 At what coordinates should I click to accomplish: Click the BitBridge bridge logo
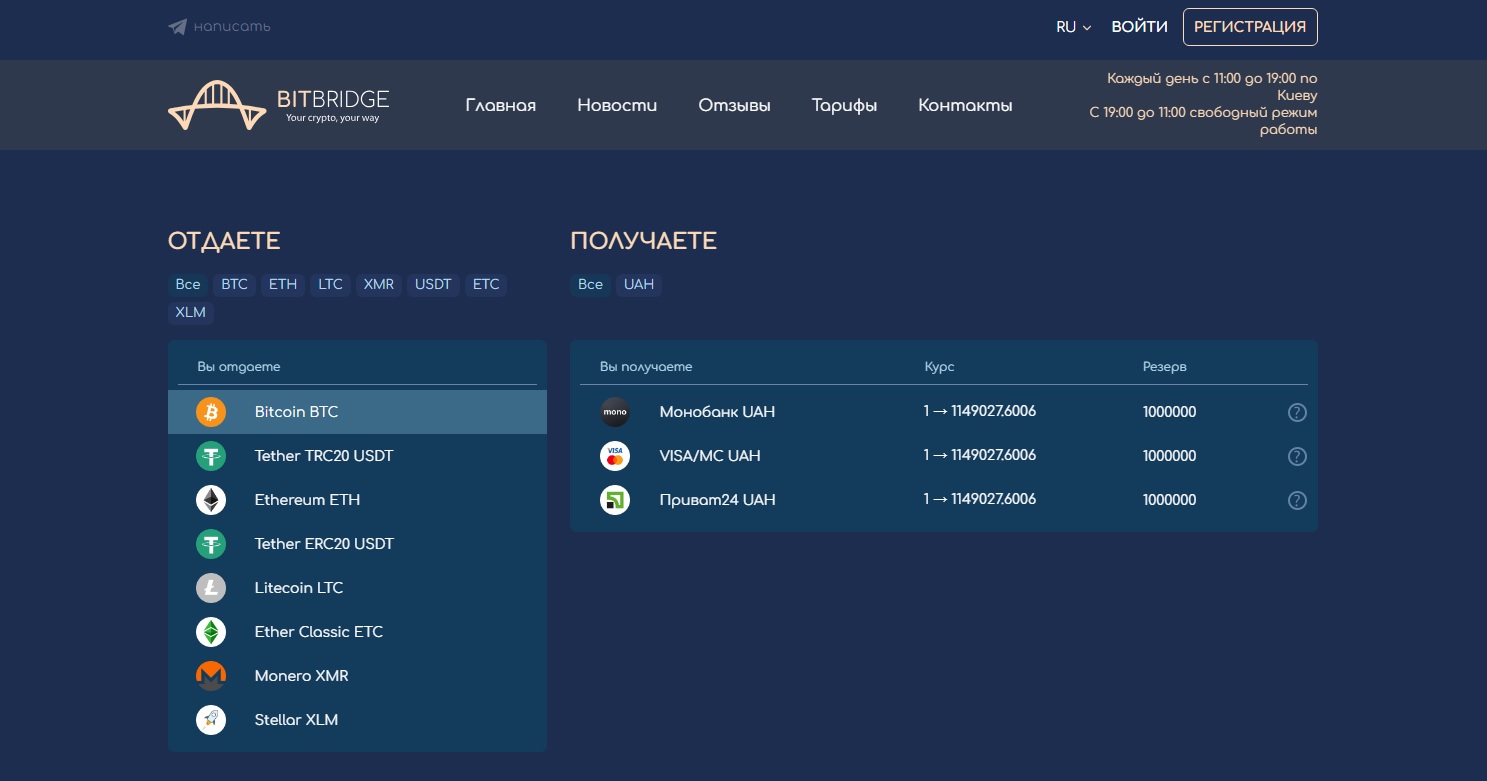[217, 105]
